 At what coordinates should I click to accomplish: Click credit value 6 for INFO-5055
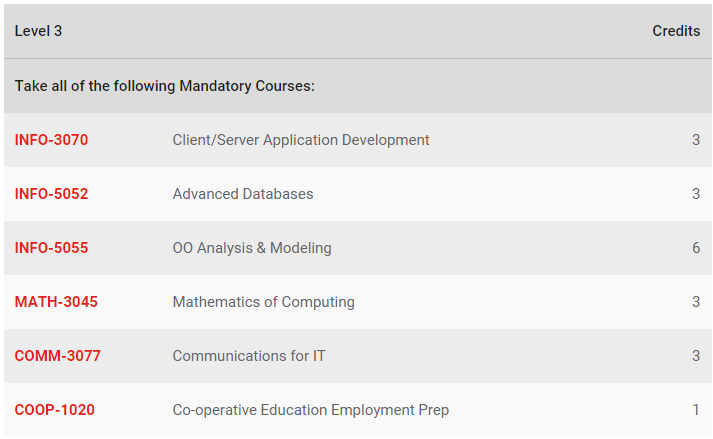(696, 248)
